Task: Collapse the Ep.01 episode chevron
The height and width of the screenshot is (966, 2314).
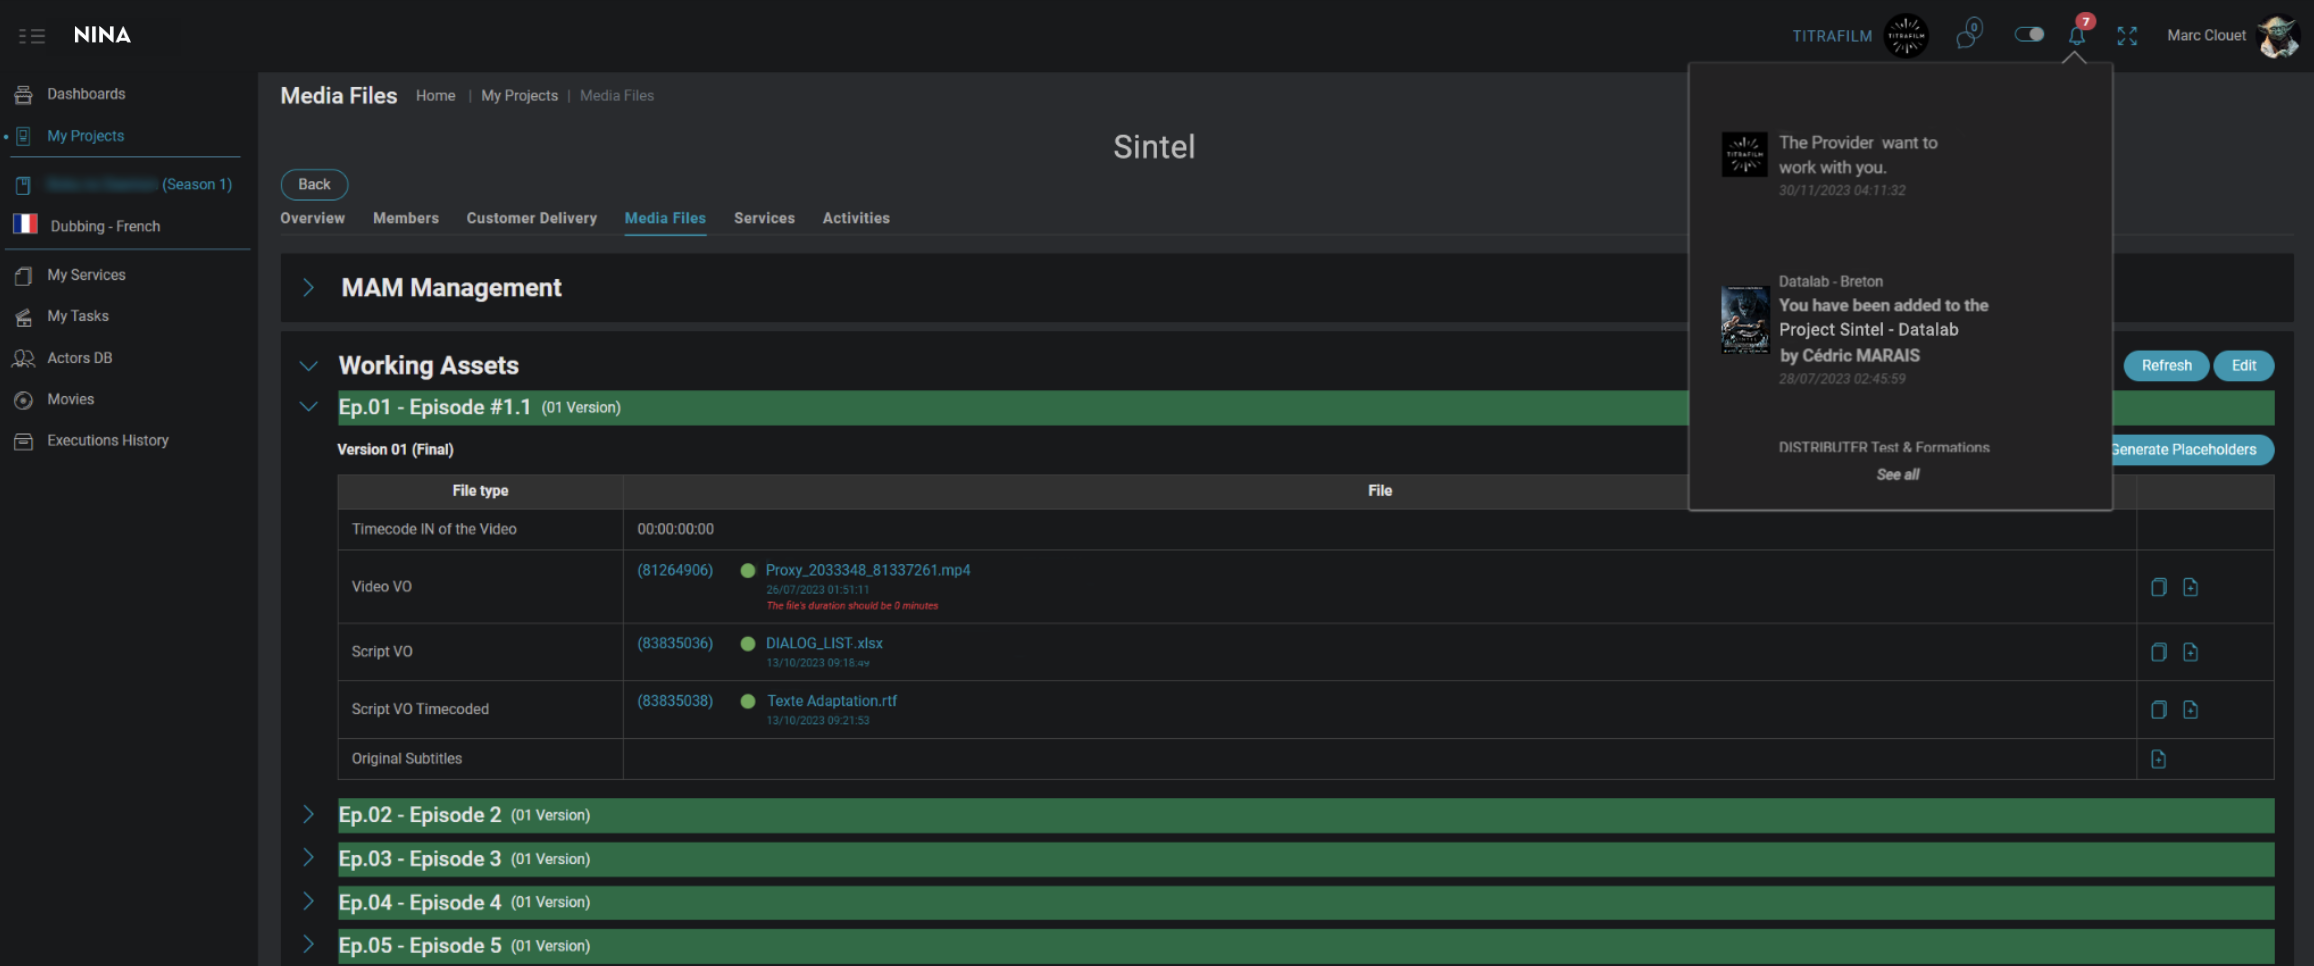Action: coord(309,407)
